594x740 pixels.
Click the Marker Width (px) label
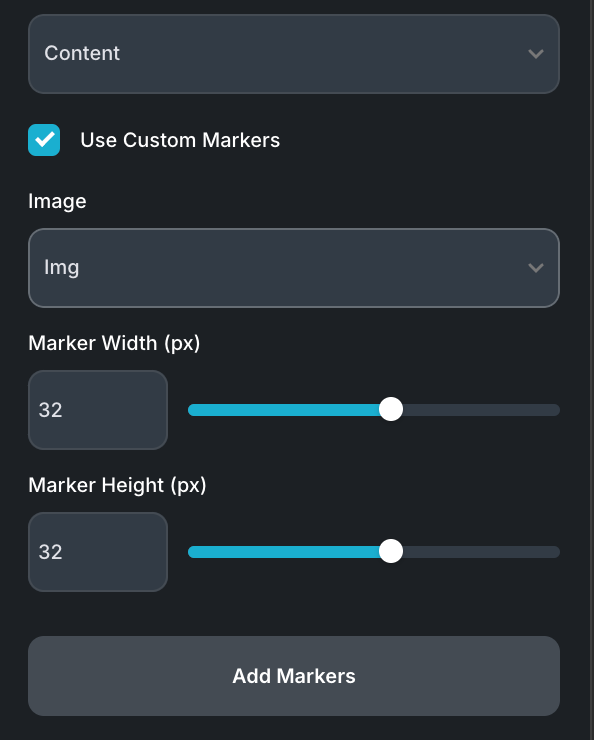(114, 343)
